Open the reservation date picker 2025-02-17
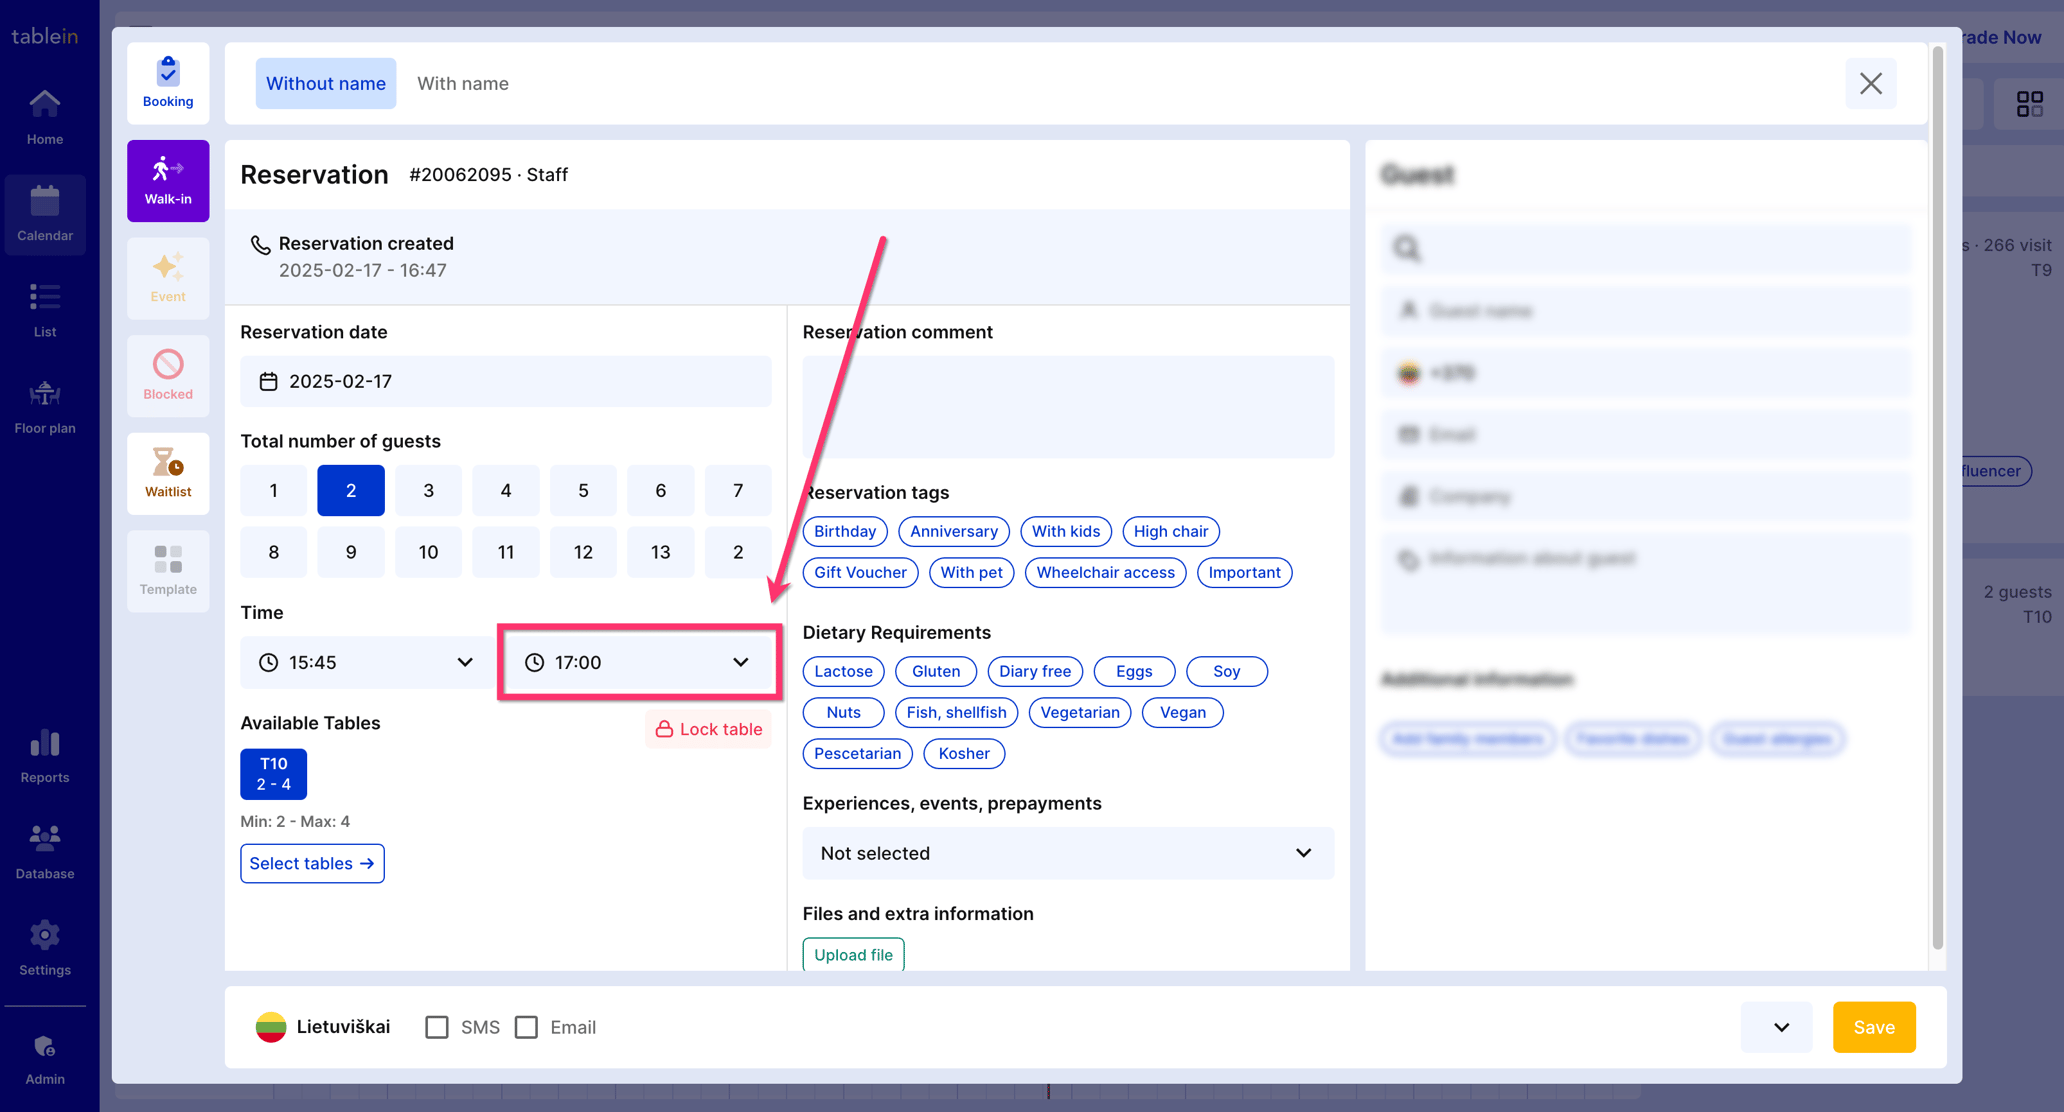This screenshot has width=2064, height=1112. (505, 381)
